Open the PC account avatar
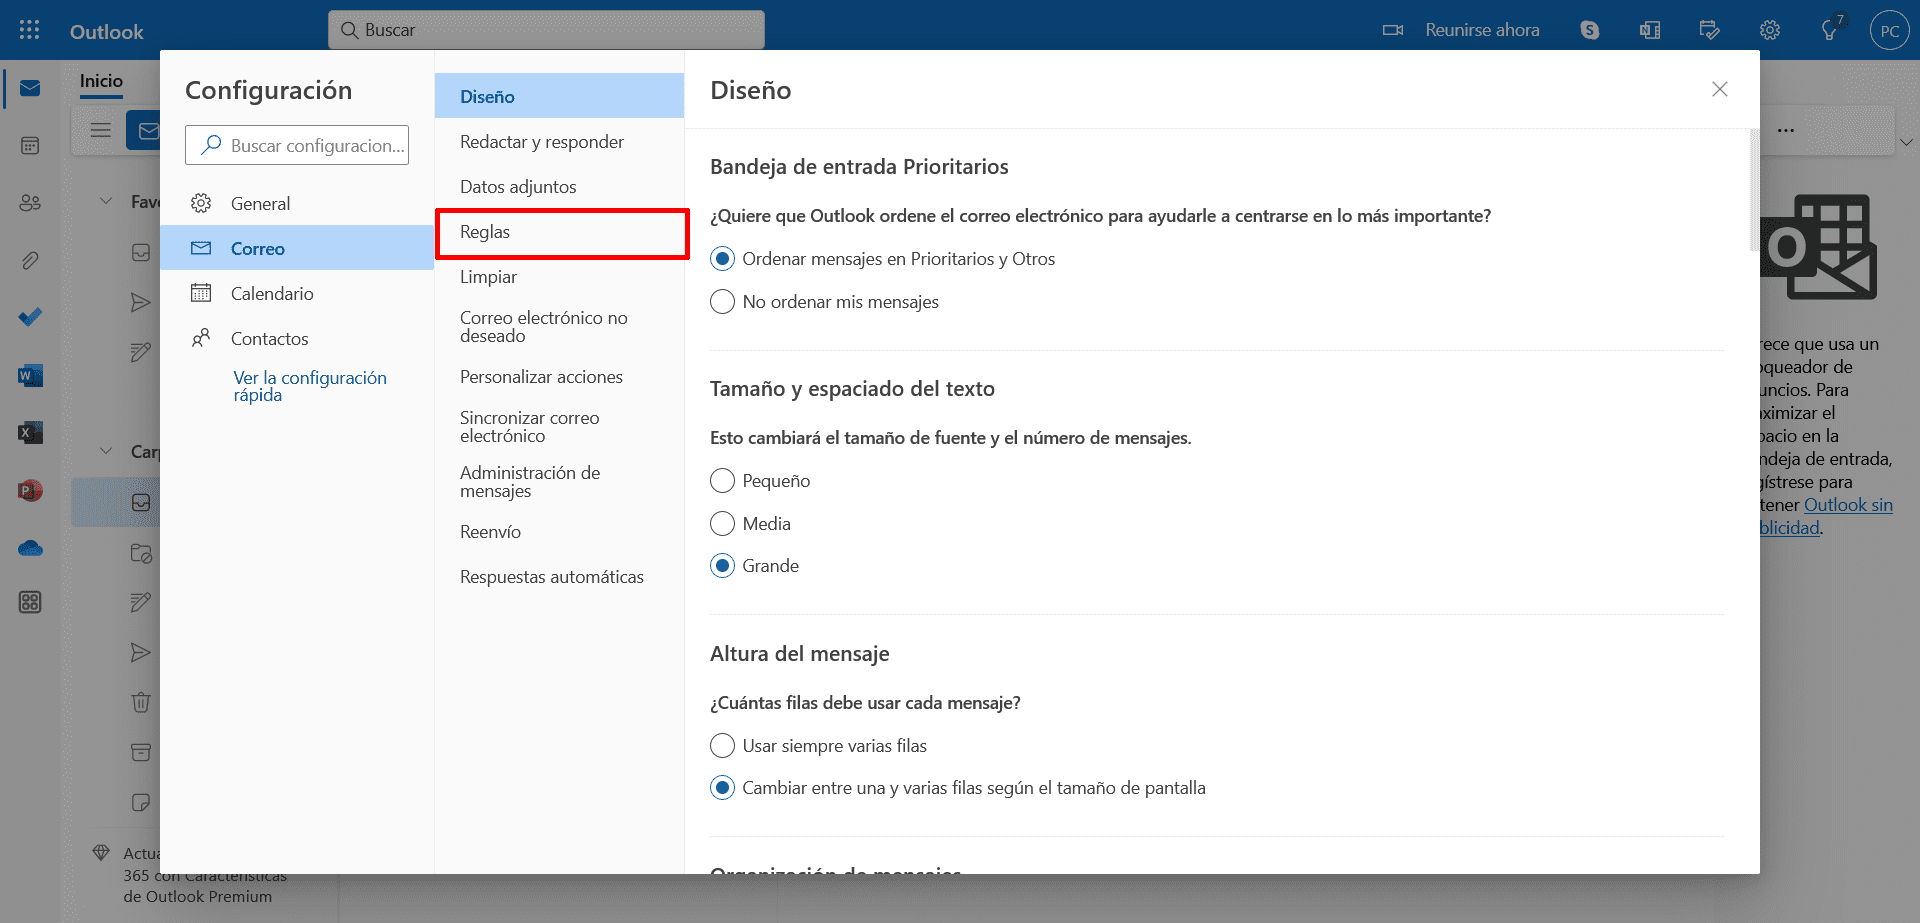Image resolution: width=1920 pixels, height=923 pixels. pyautogui.click(x=1890, y=30)
